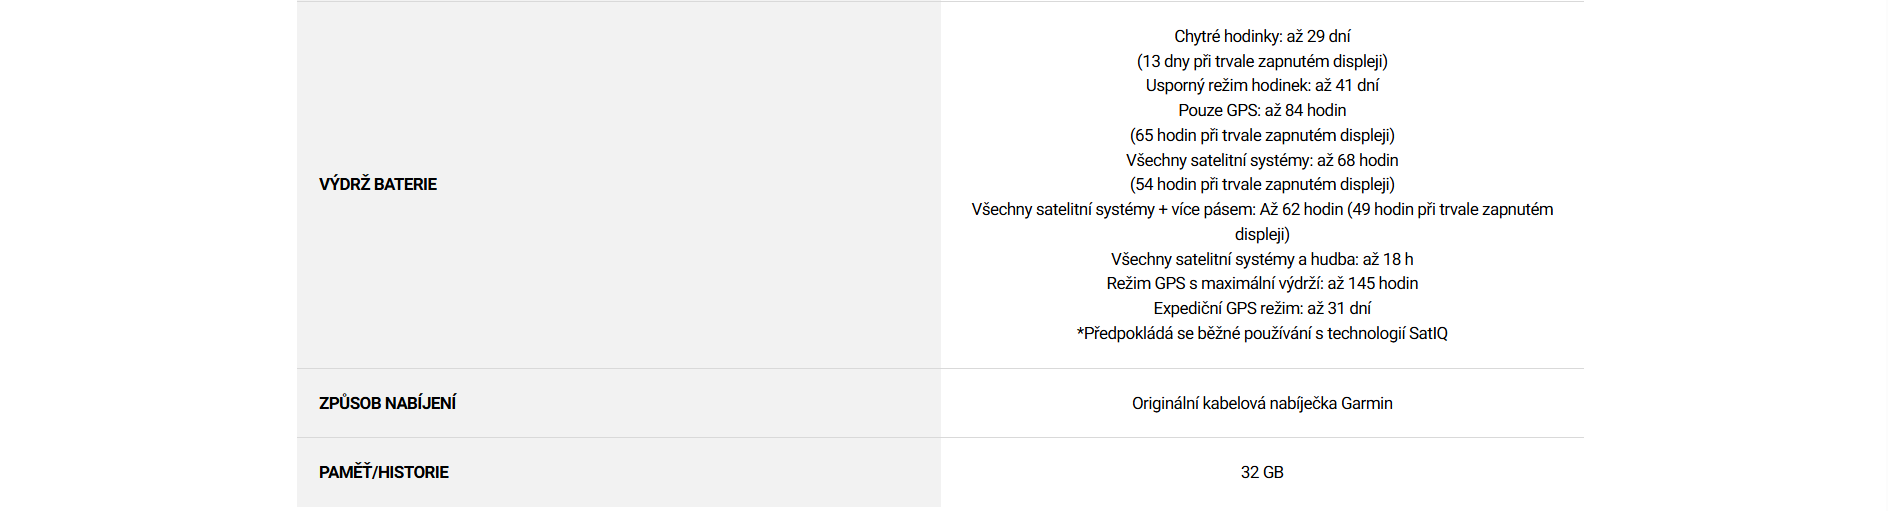The height and width of the screenshot is (511, 1888).
Task: Click the ZPŮSOB NABÍJENÍ row label
Action: click(x=387, y=403)
